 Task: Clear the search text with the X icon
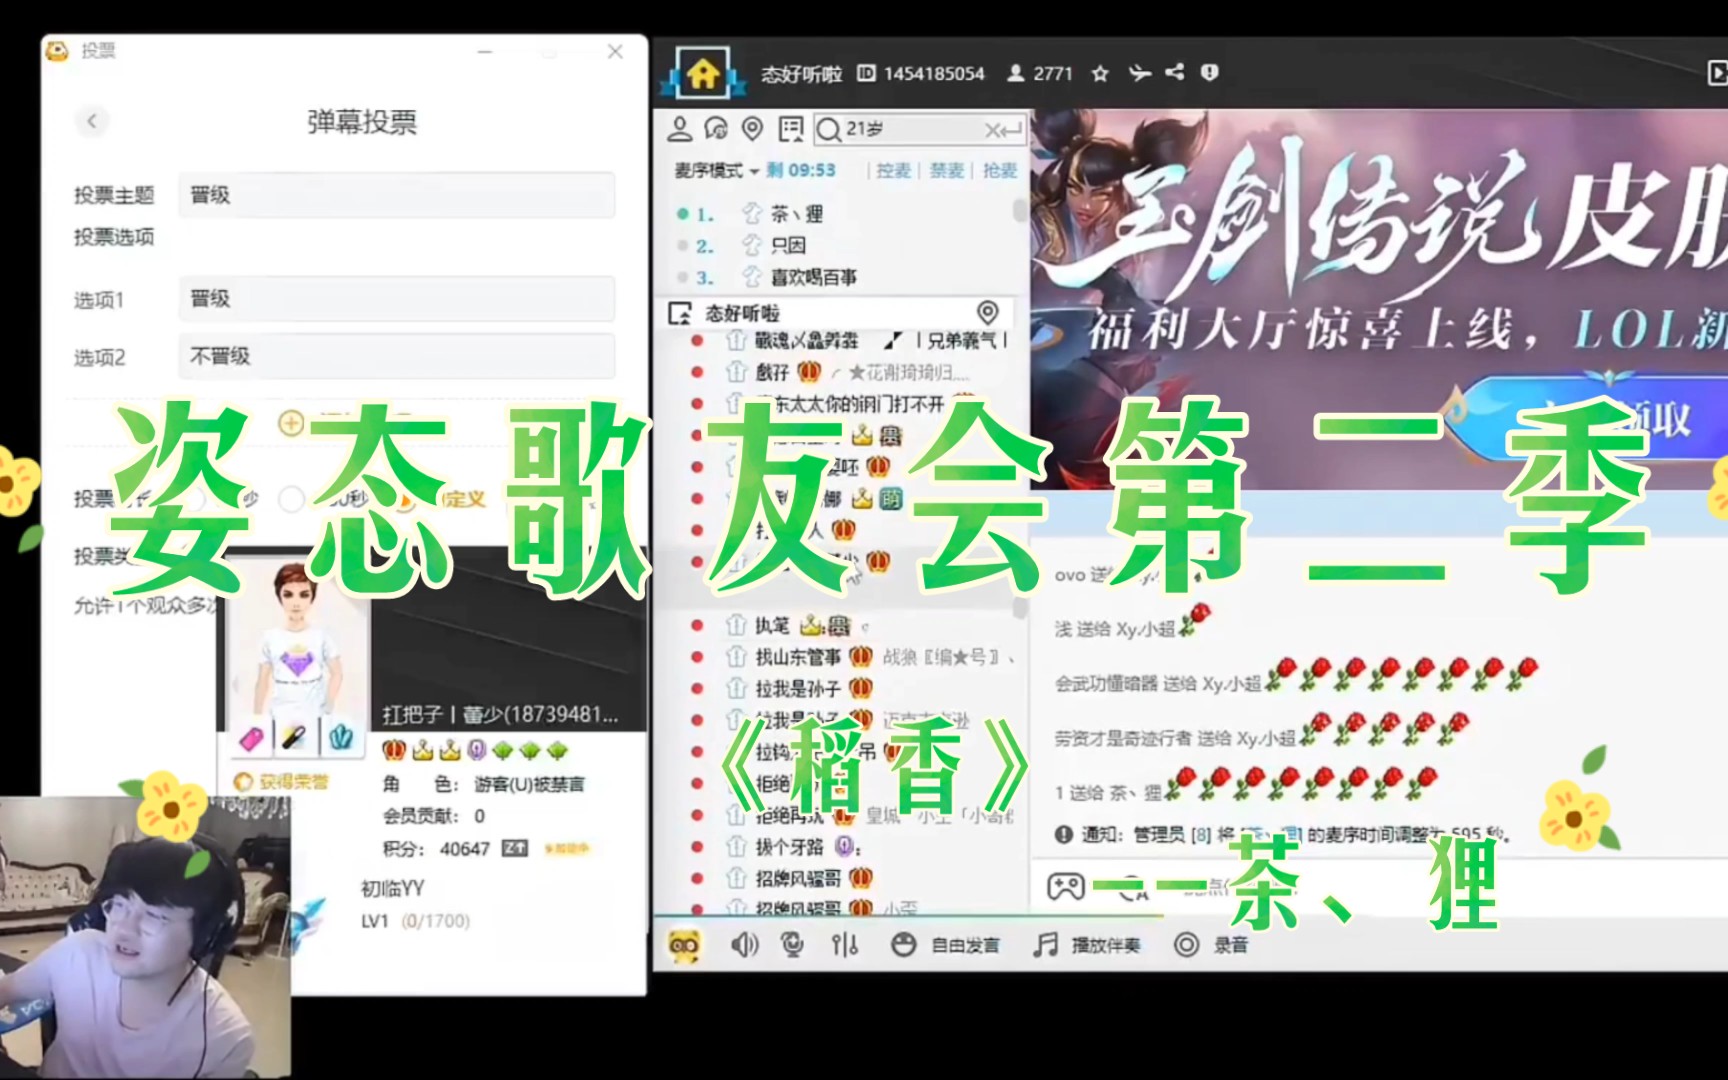pos(994,130)
